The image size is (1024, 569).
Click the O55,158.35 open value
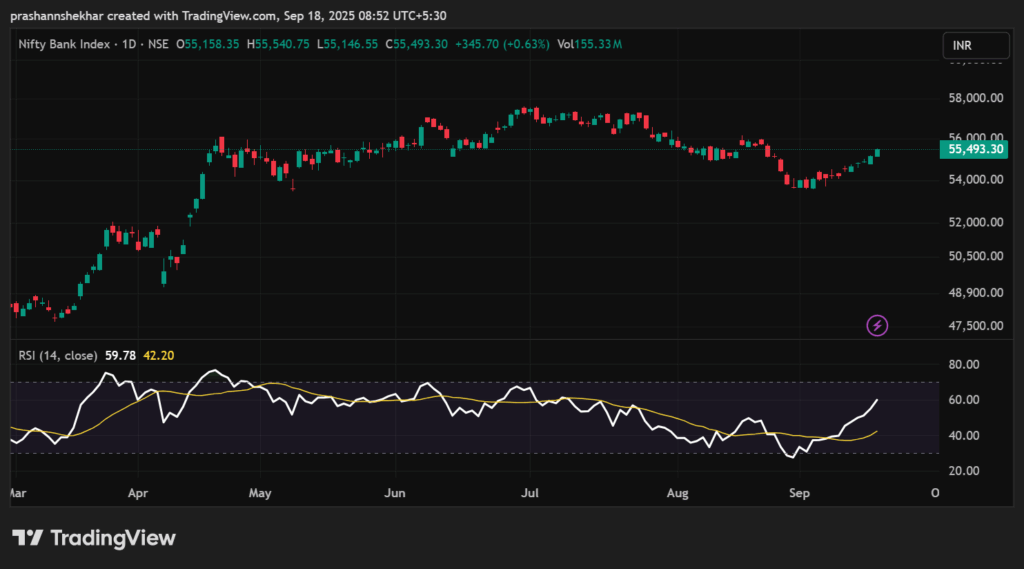click(208, 44)
